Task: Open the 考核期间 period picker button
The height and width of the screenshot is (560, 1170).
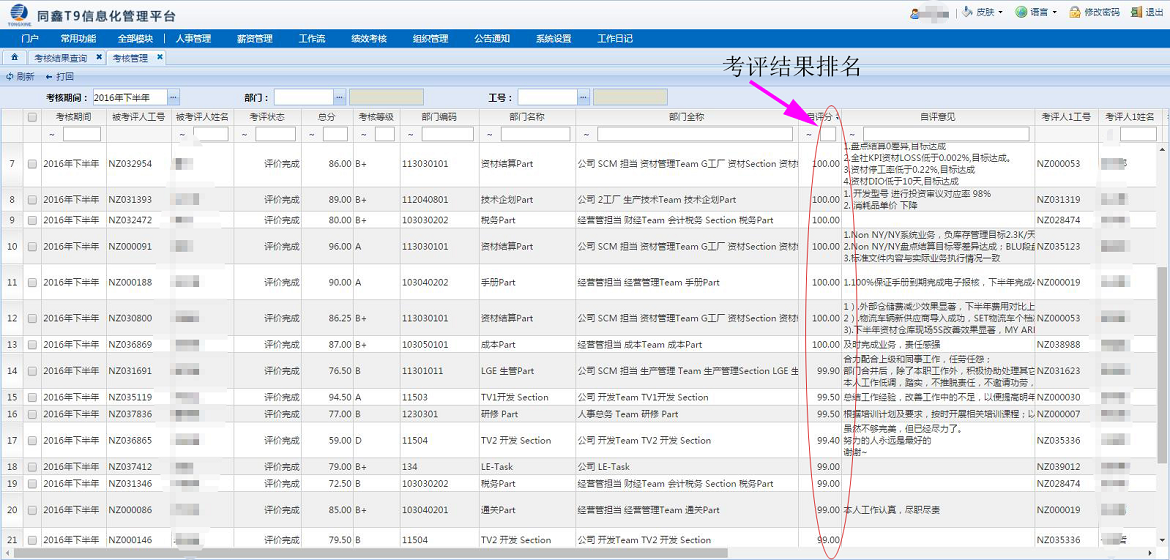Action: (174, 98)
